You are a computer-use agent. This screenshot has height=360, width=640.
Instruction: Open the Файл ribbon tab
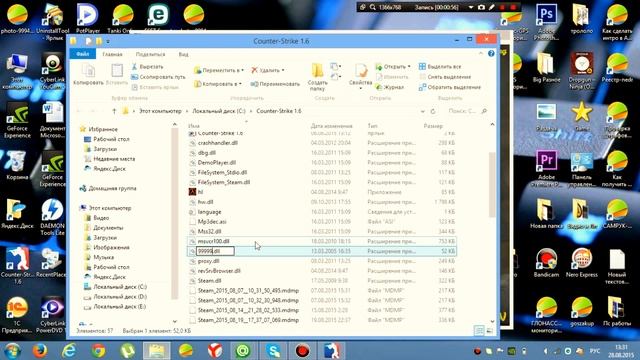coord(82,54)
